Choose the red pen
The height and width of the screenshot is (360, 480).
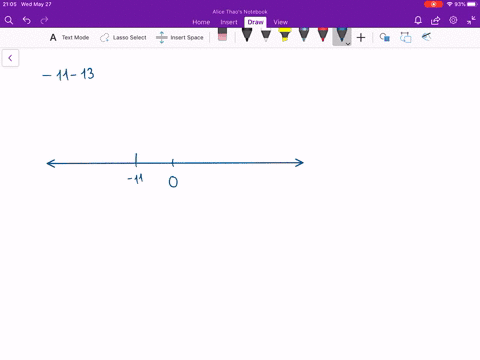323,35
